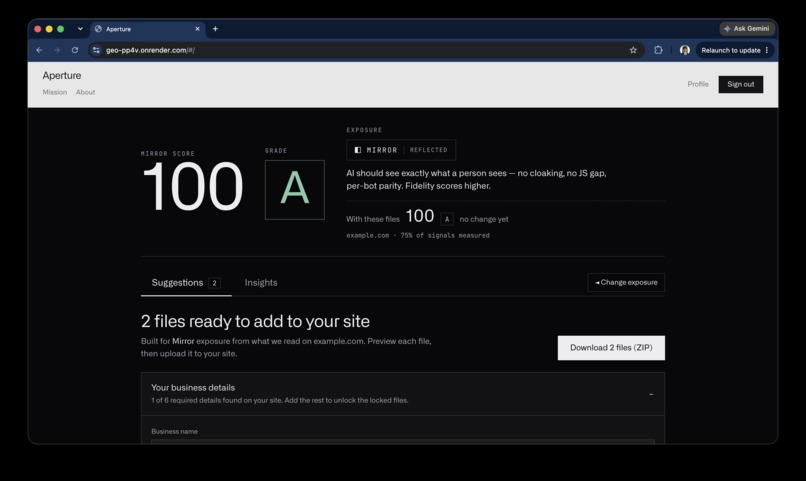Click the With these files 100 score

[x=419, y=216]
